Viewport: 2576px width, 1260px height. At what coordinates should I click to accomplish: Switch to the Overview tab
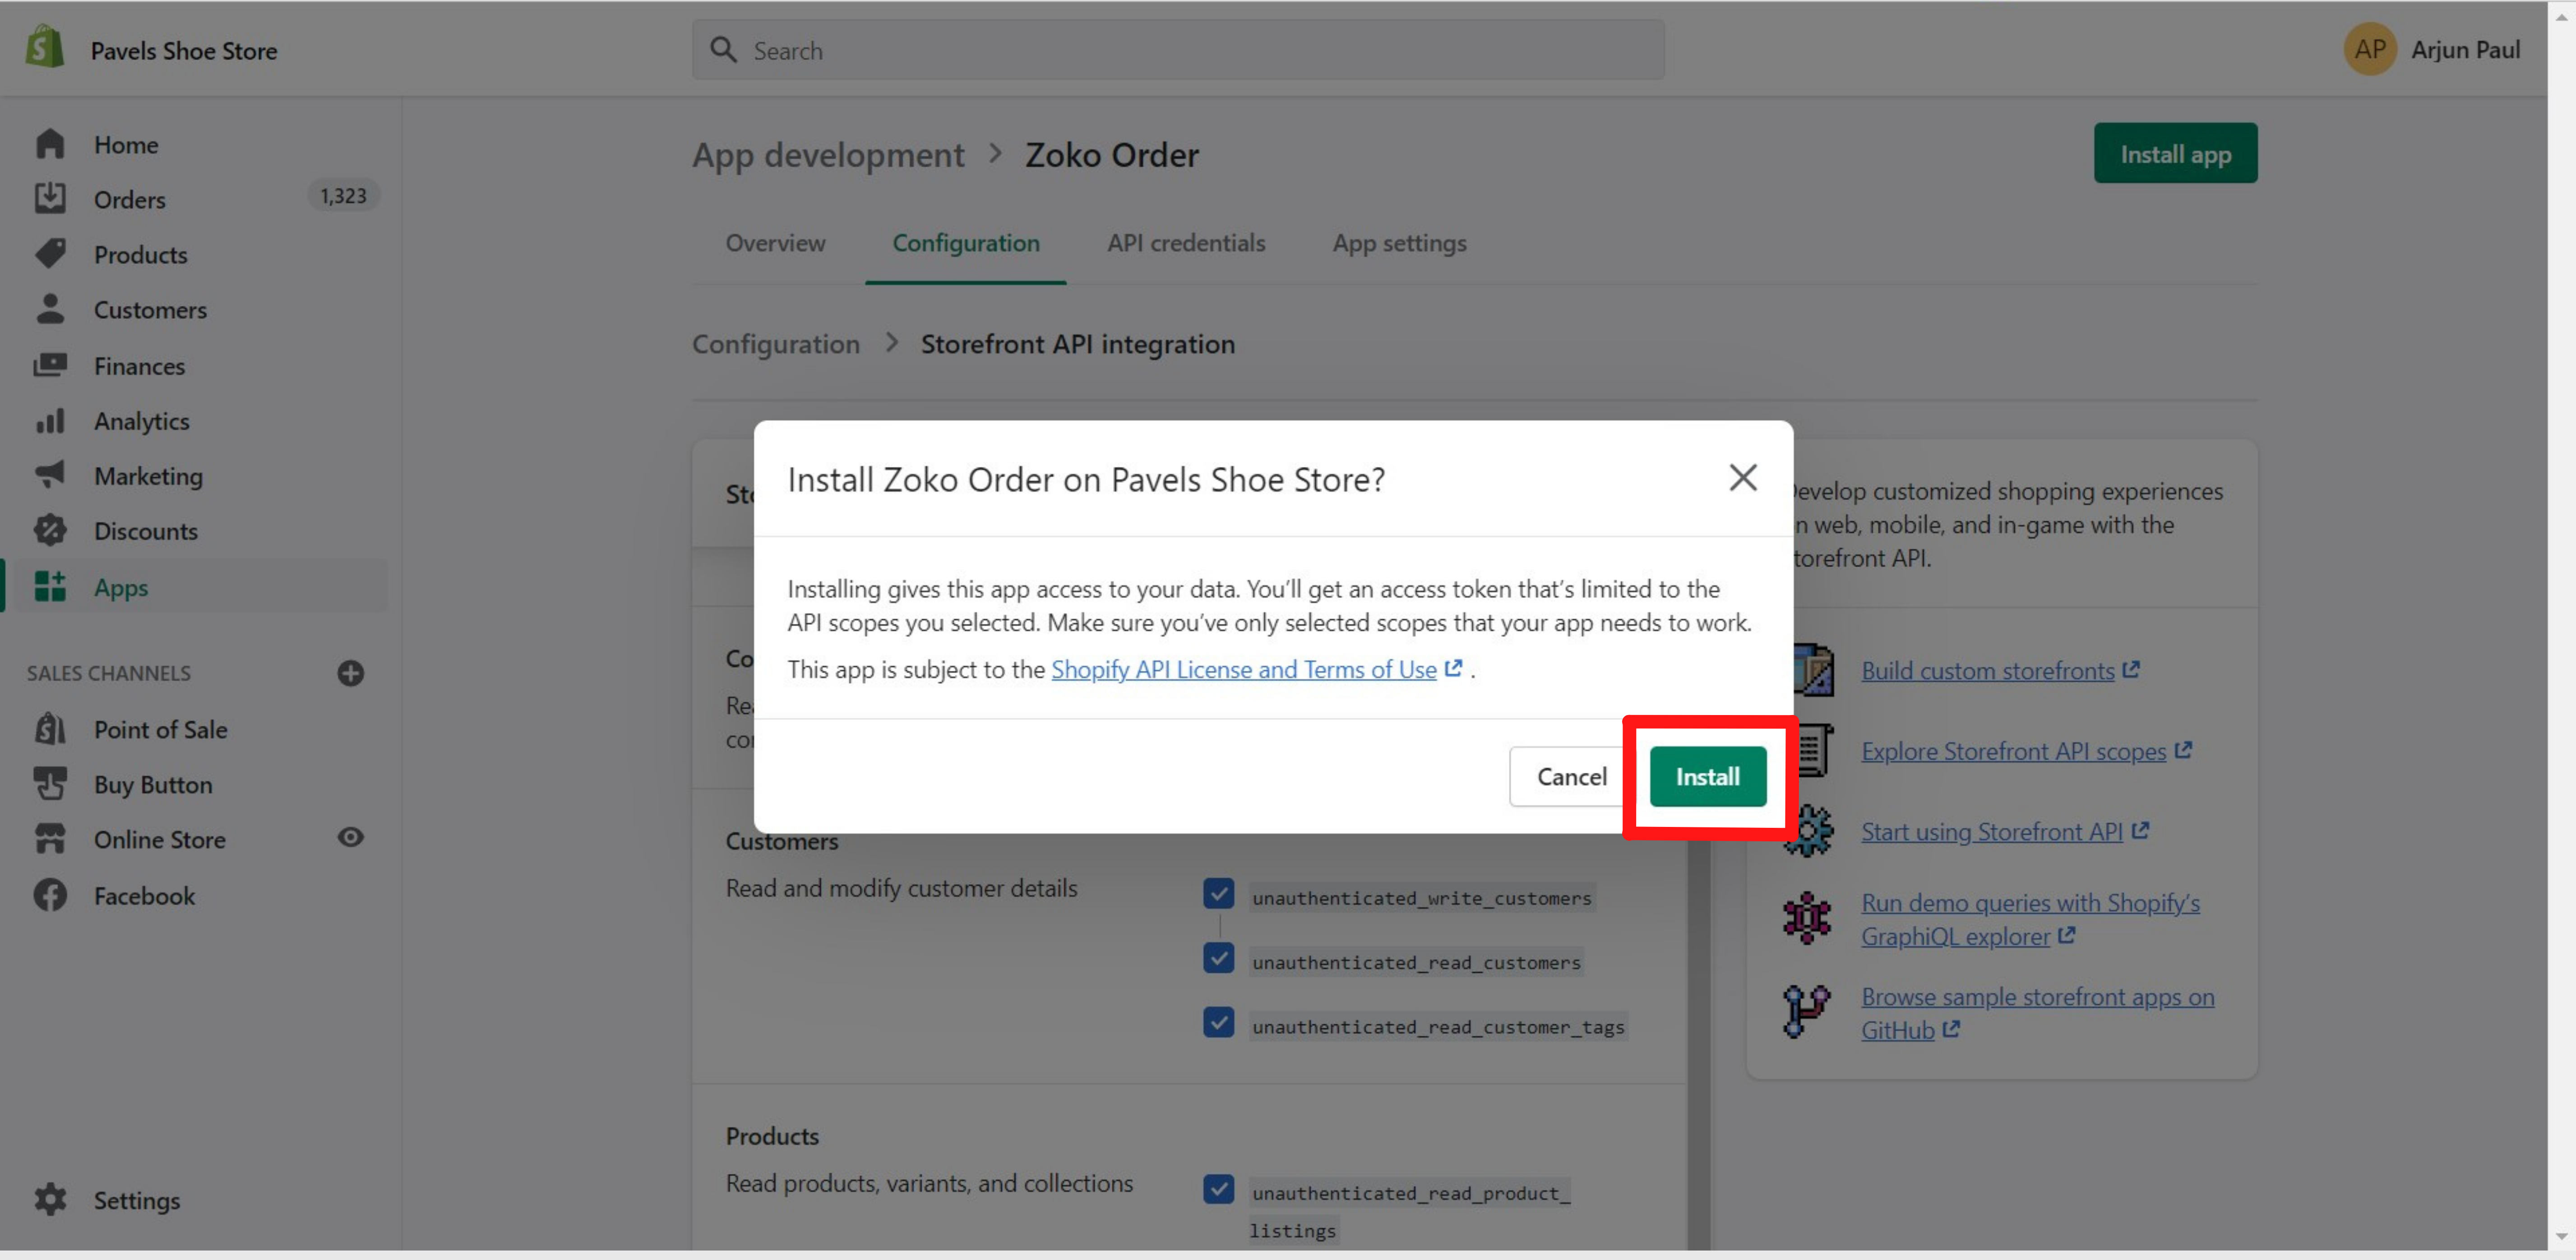(775, 243)
